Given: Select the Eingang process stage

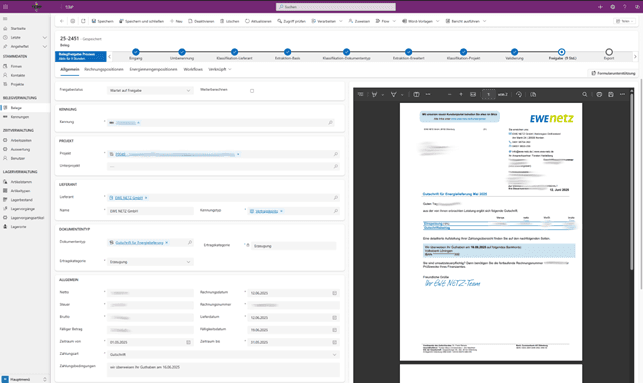Looking at the screenshot, I should pyautogui.click(x=136, y=52).
